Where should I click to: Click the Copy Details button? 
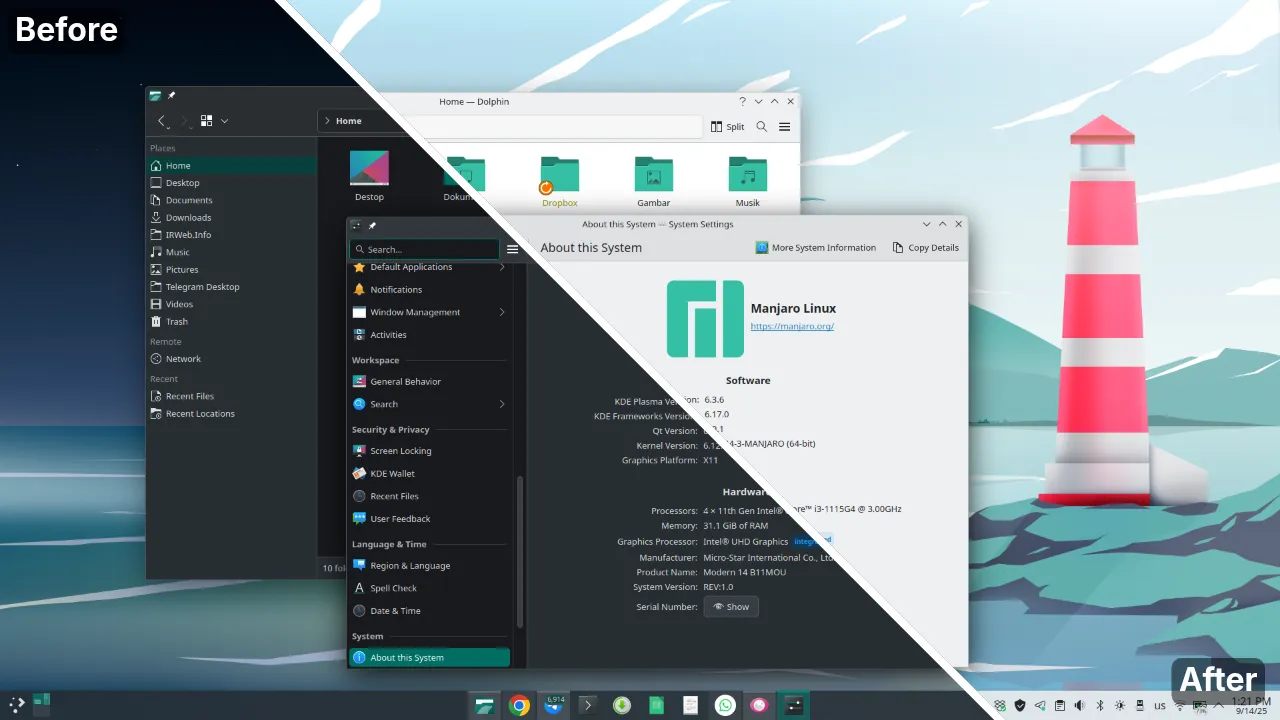(925, 248)
